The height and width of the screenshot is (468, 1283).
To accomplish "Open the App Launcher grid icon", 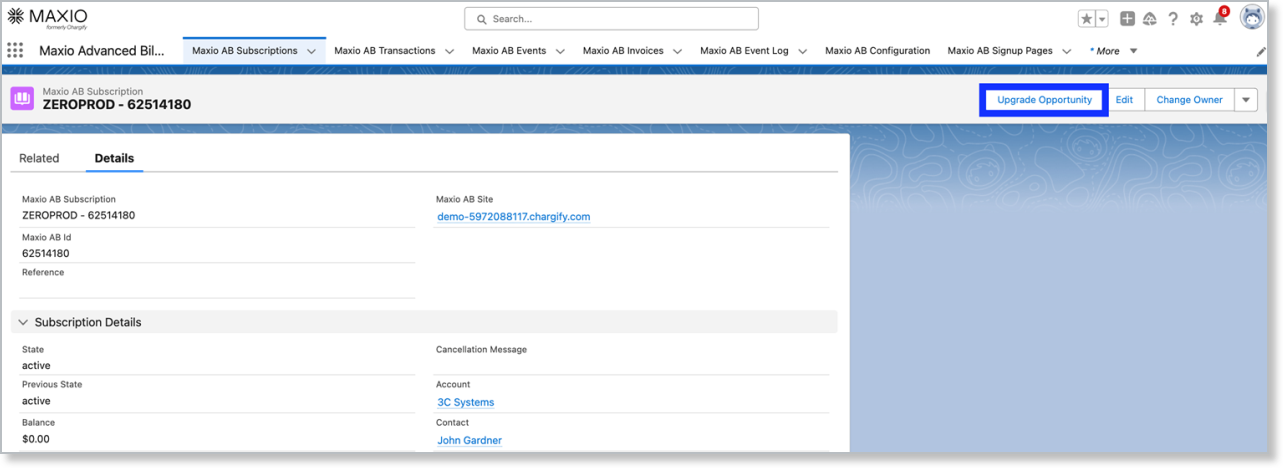I will 15,51.
